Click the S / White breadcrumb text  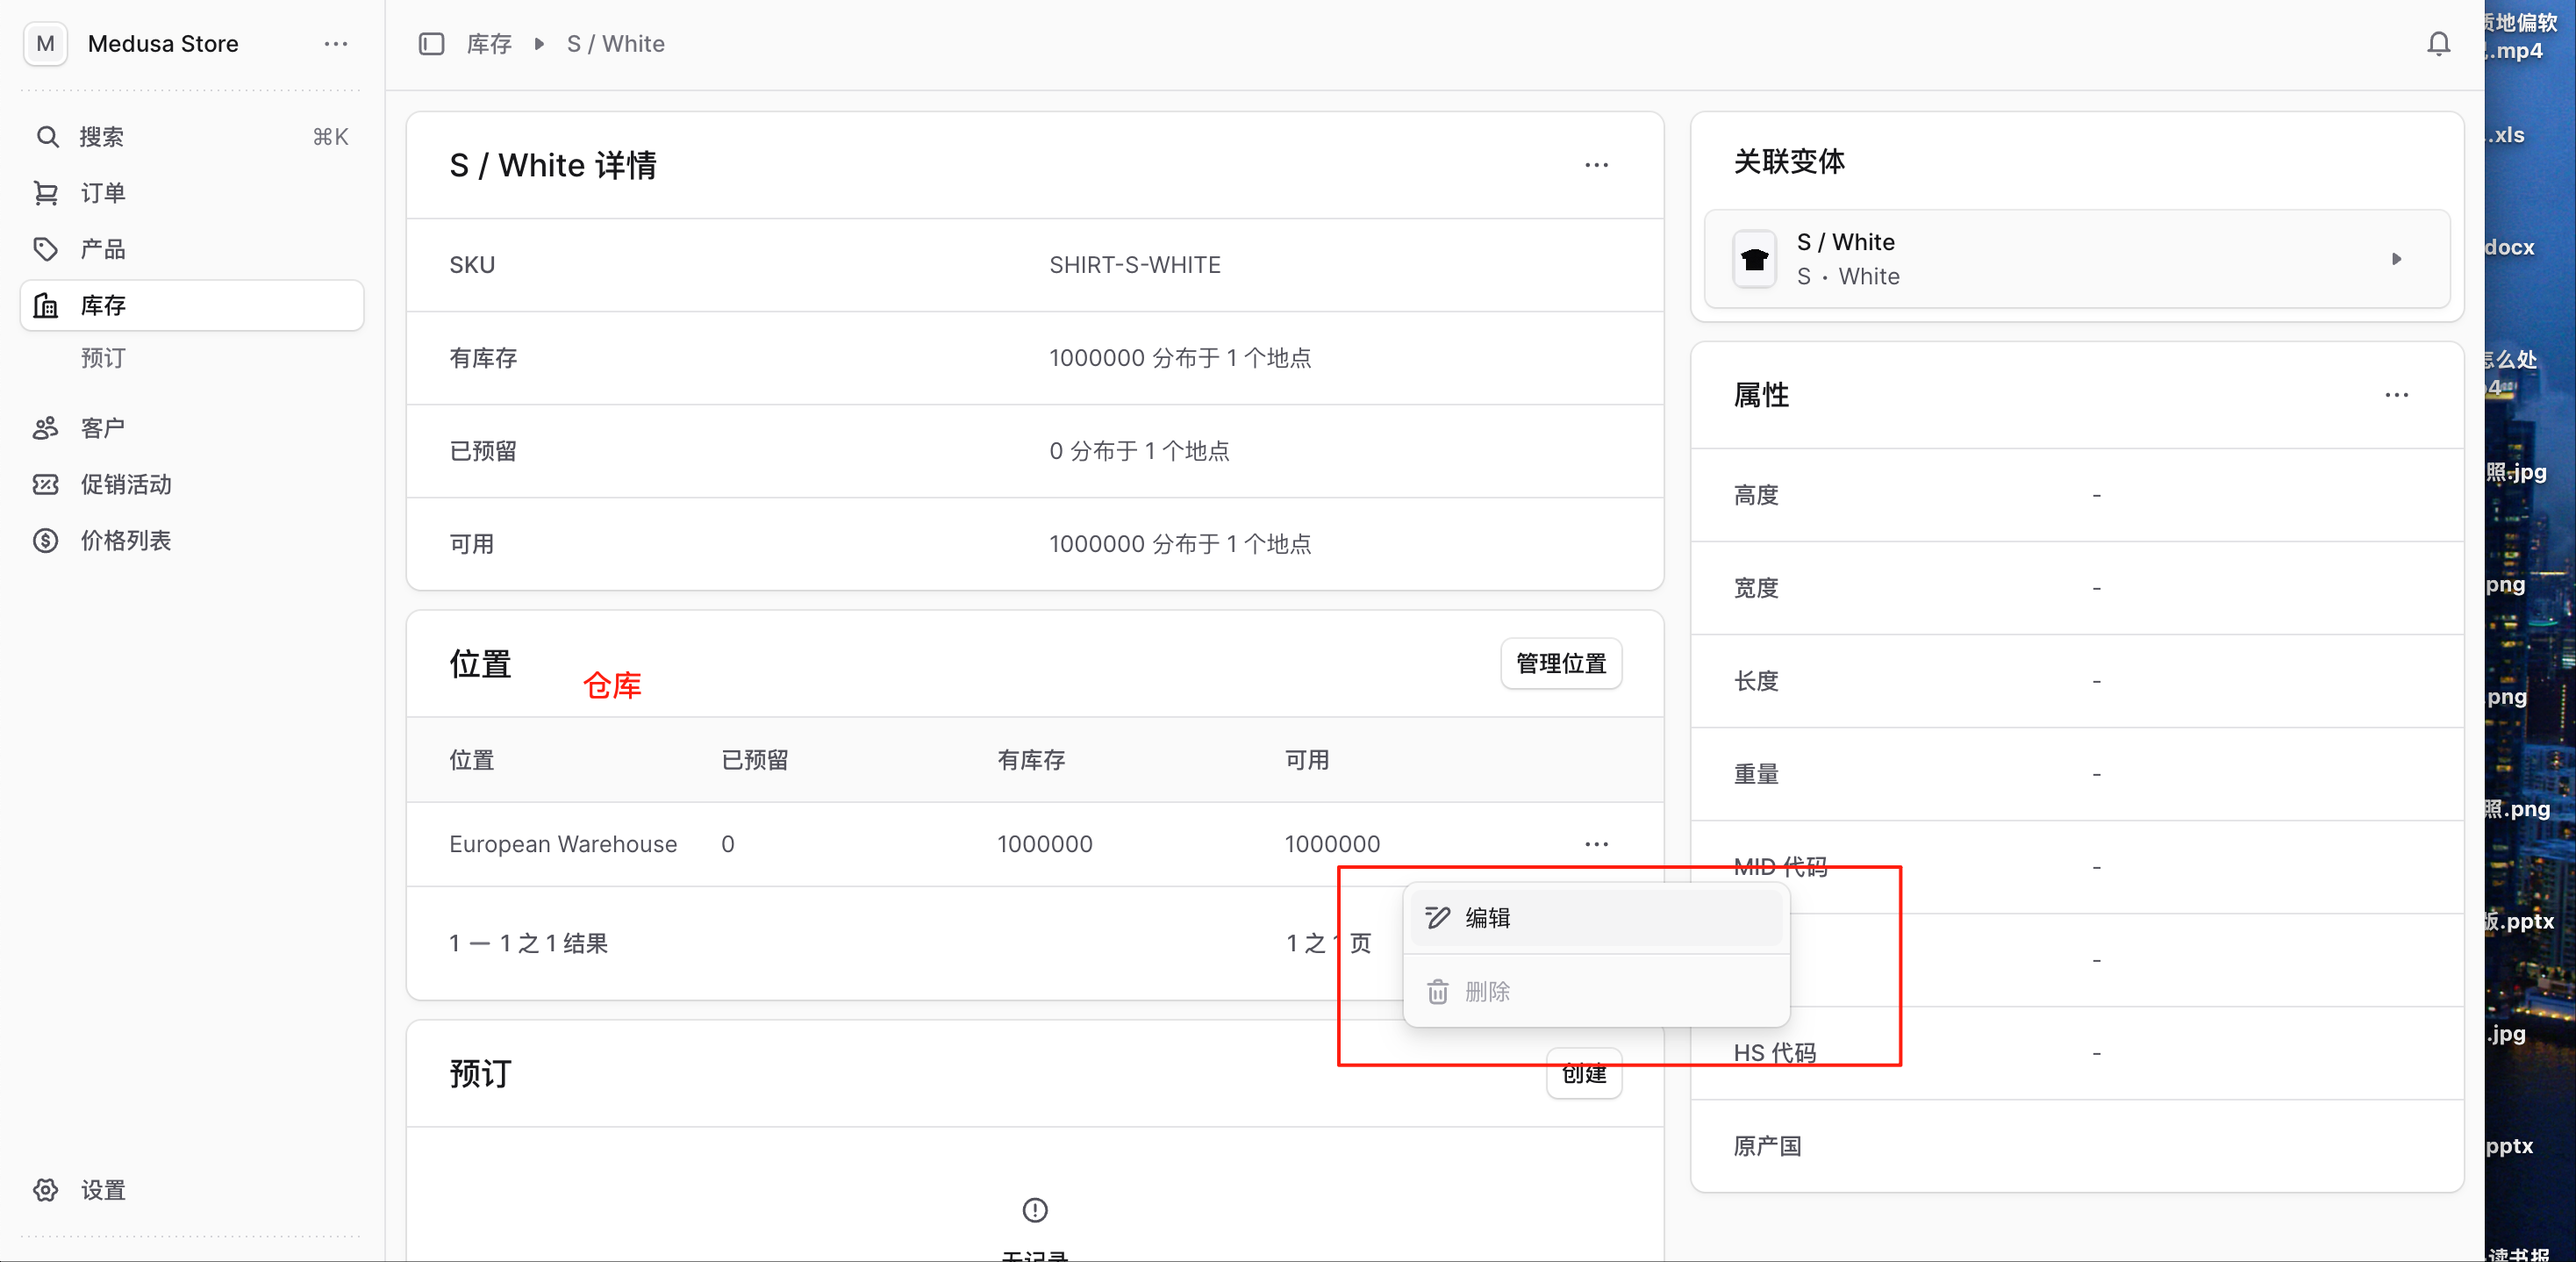coord(615,44)
